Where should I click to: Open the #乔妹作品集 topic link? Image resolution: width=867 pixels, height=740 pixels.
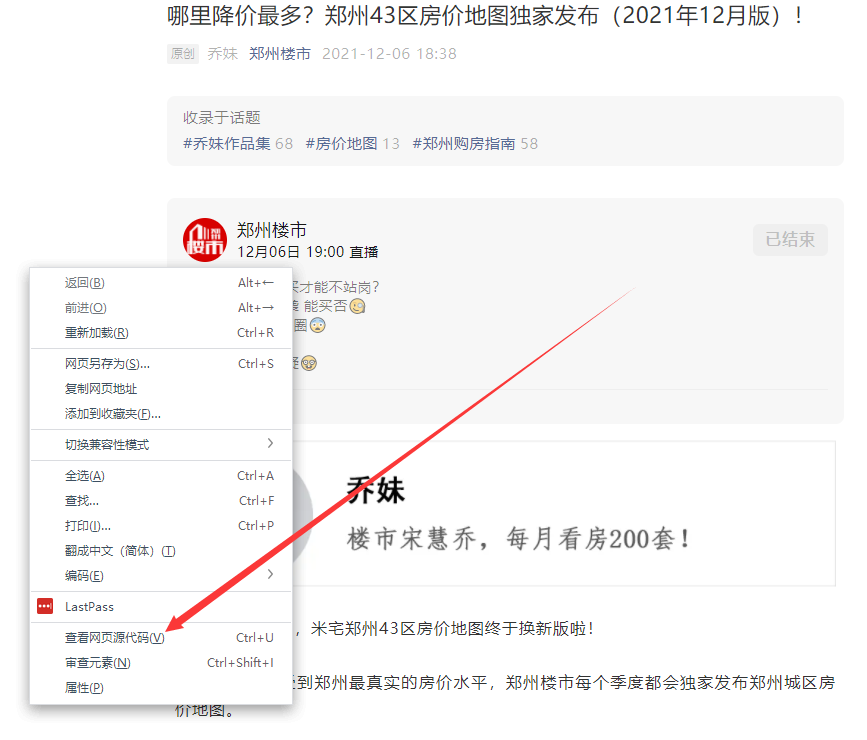tap(230, 143)
